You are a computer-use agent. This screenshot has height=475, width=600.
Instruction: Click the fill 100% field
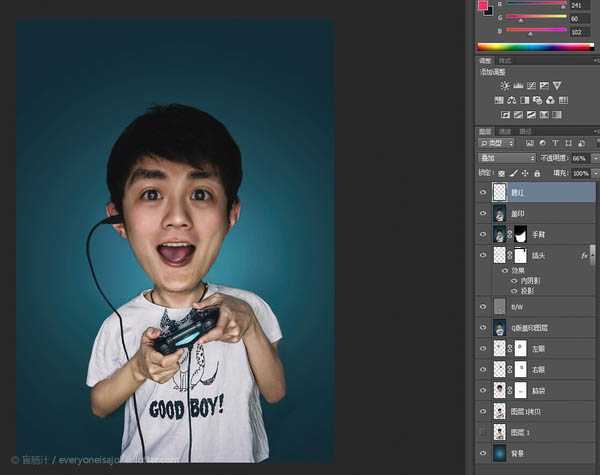click(x=580, y=173)
